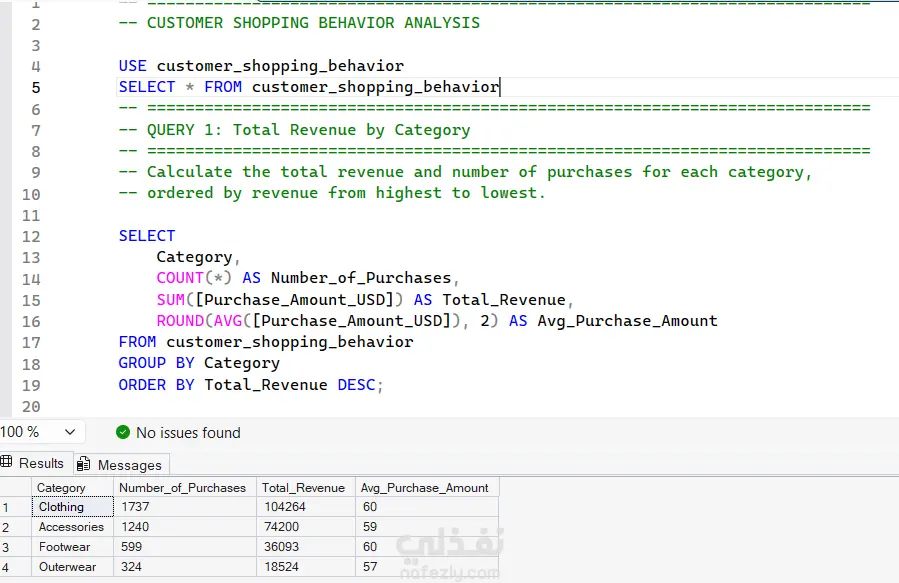
Task: Select the Total_Revenue column header
Action: coord(303,488)
